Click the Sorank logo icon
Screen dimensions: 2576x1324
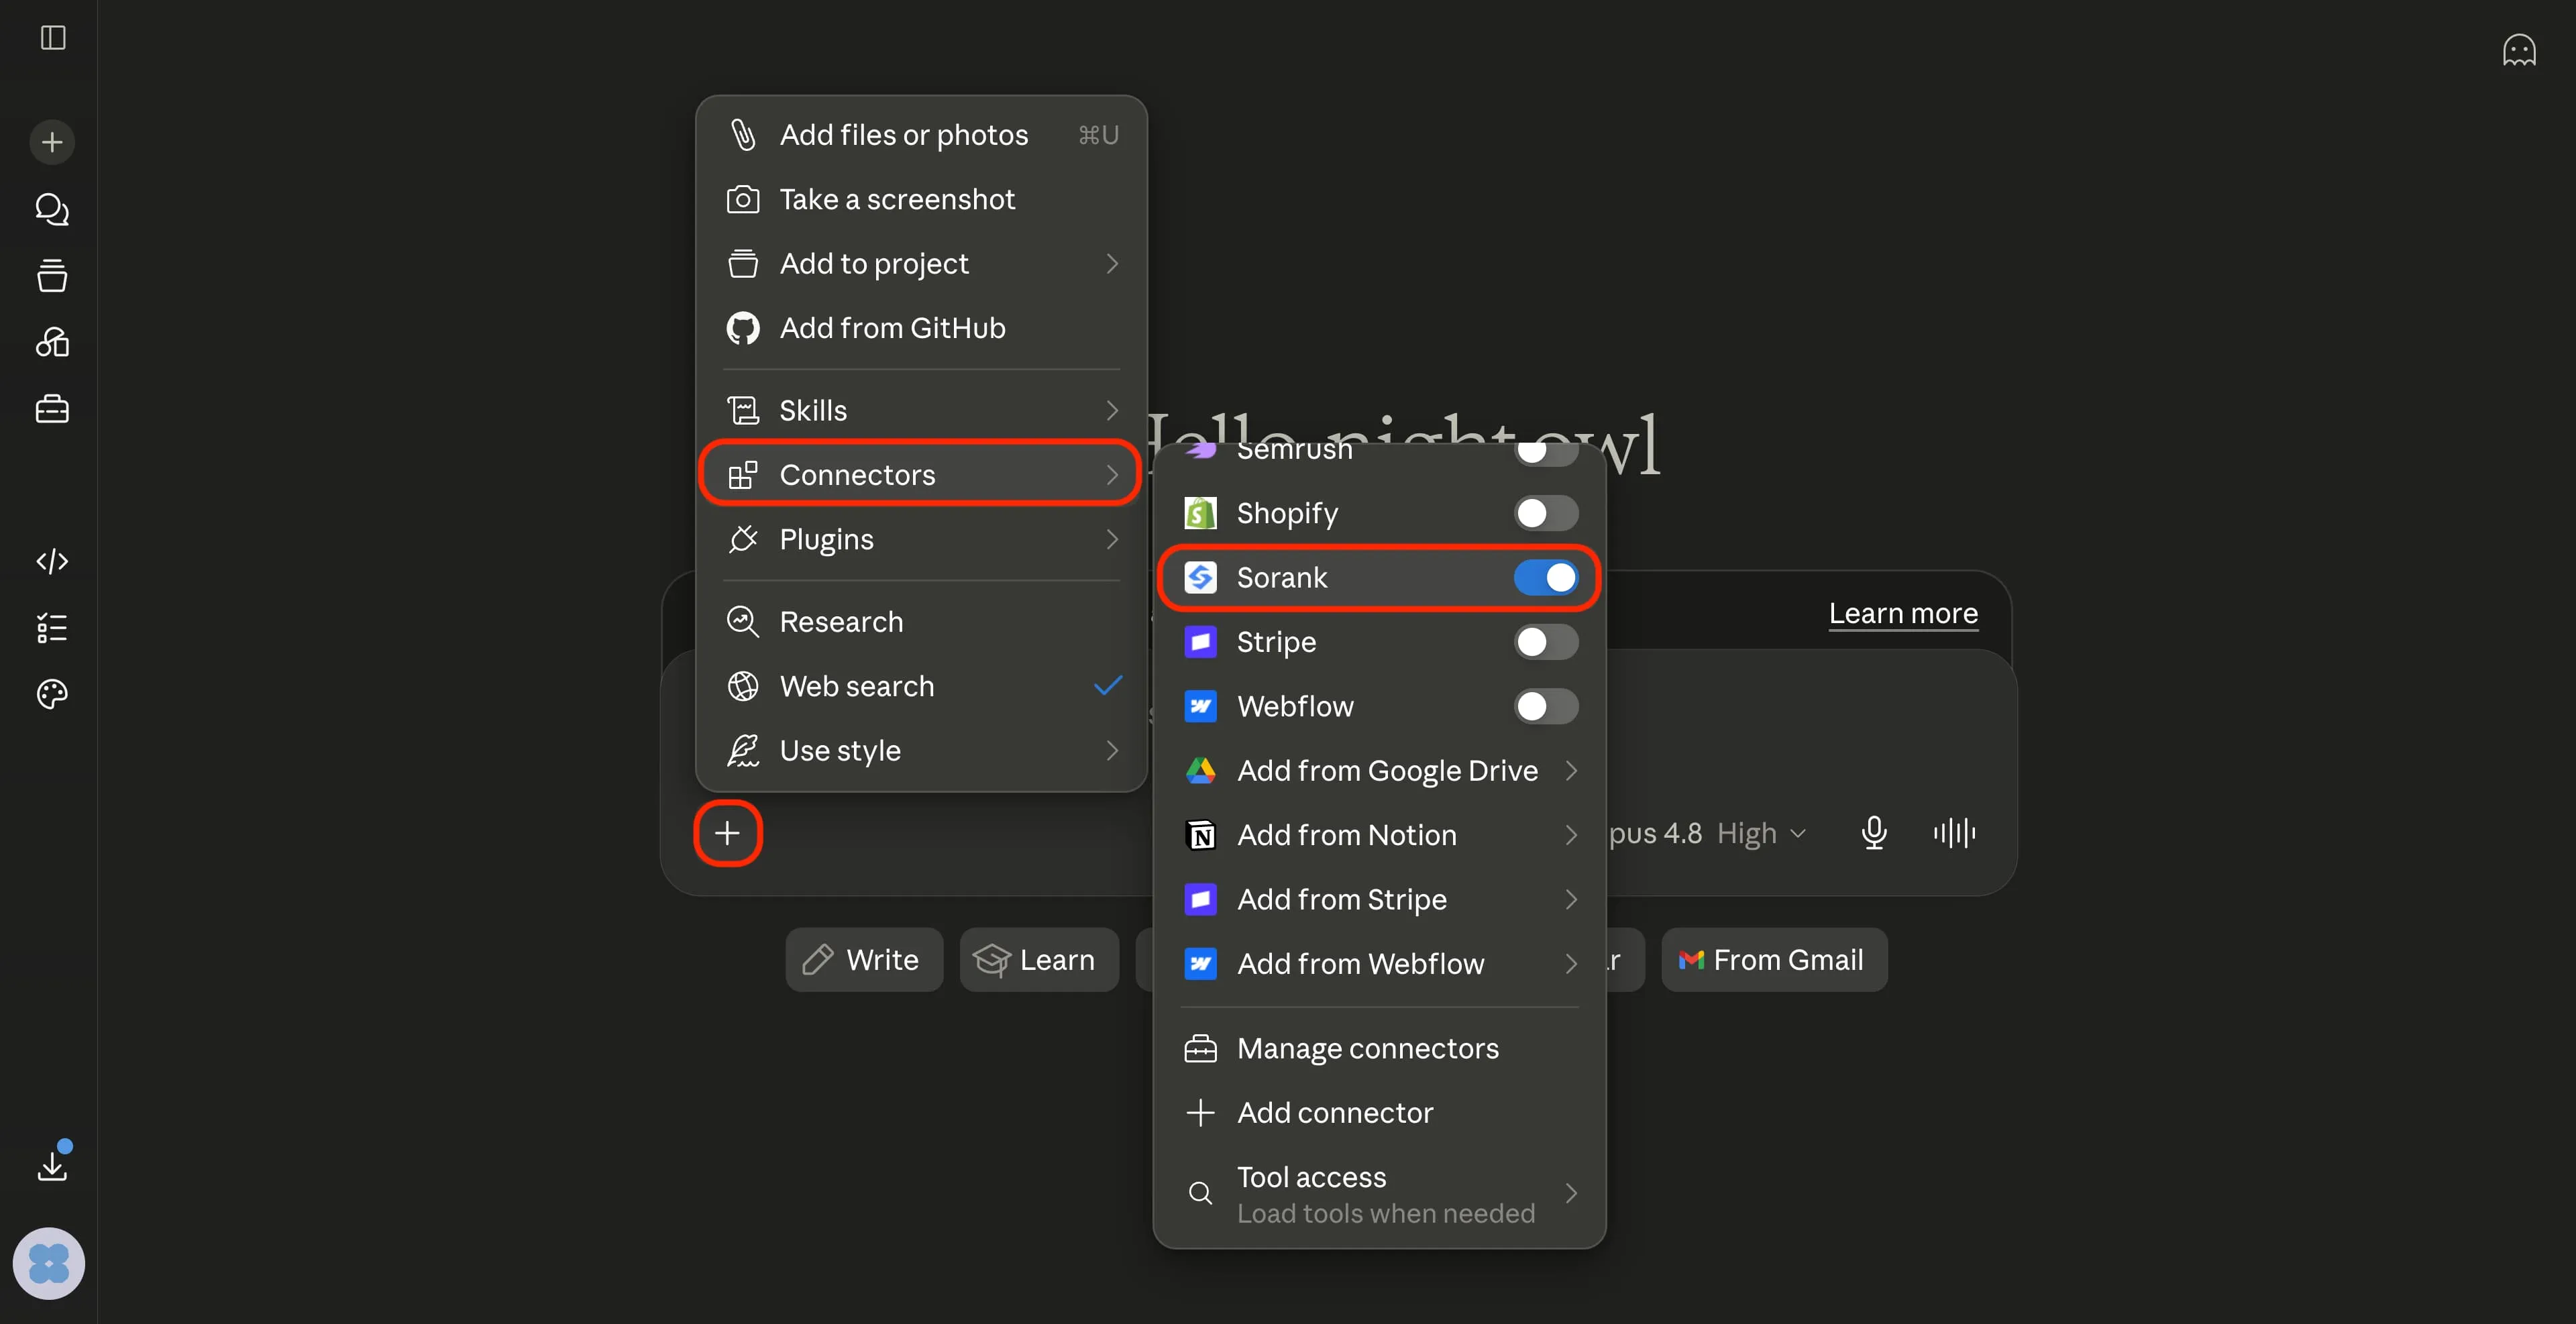pyautogui.click(x=1200, y=577)
